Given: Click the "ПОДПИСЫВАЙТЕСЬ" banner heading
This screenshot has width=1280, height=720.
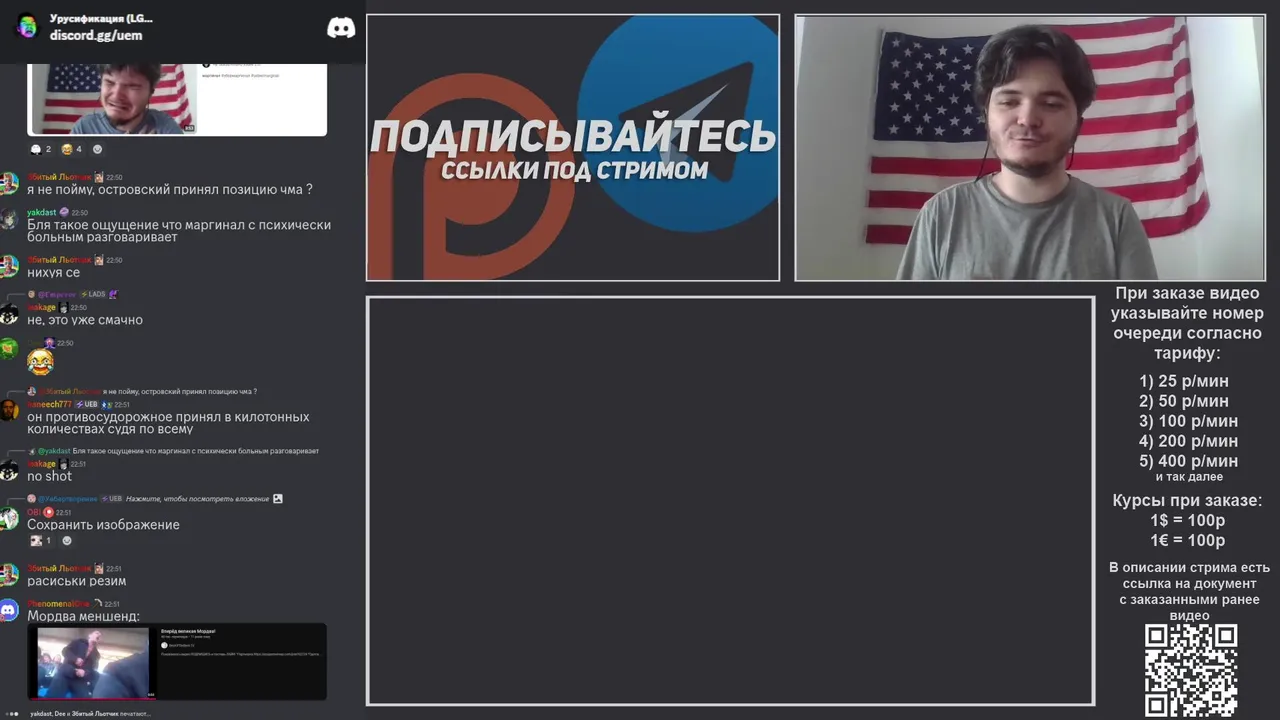Looking at the screenshot, I should [x=573, y=137].
